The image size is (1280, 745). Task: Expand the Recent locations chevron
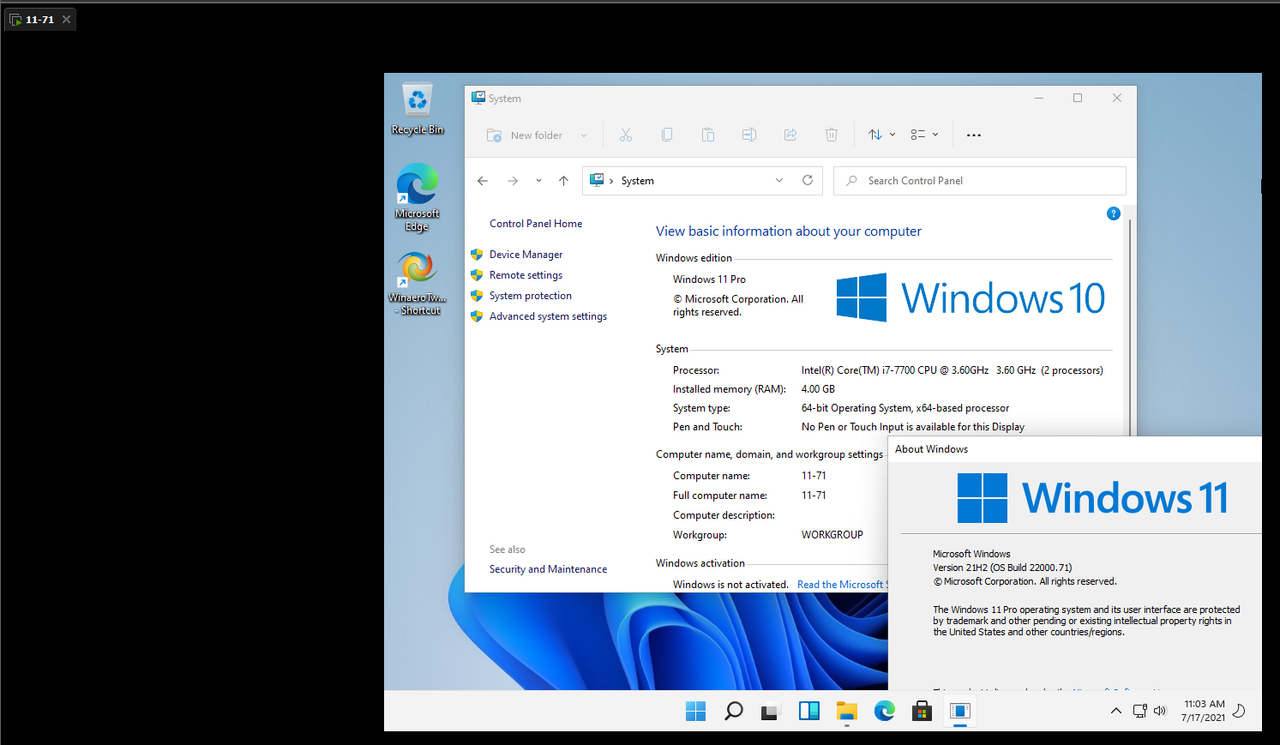point(539,181)
